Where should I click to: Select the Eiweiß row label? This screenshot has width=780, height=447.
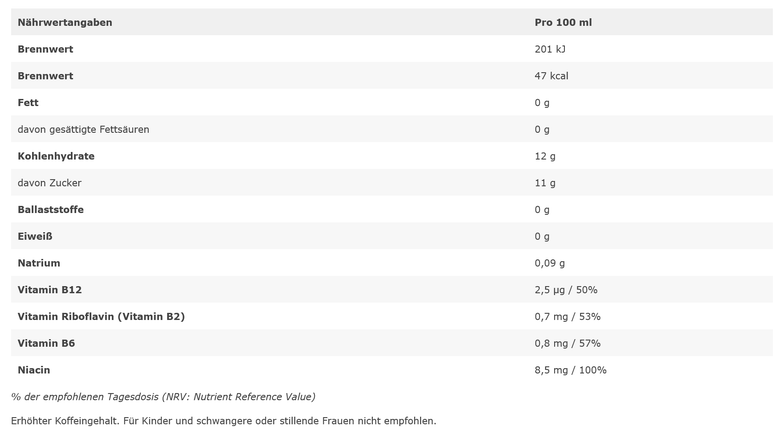coord(35,237)
